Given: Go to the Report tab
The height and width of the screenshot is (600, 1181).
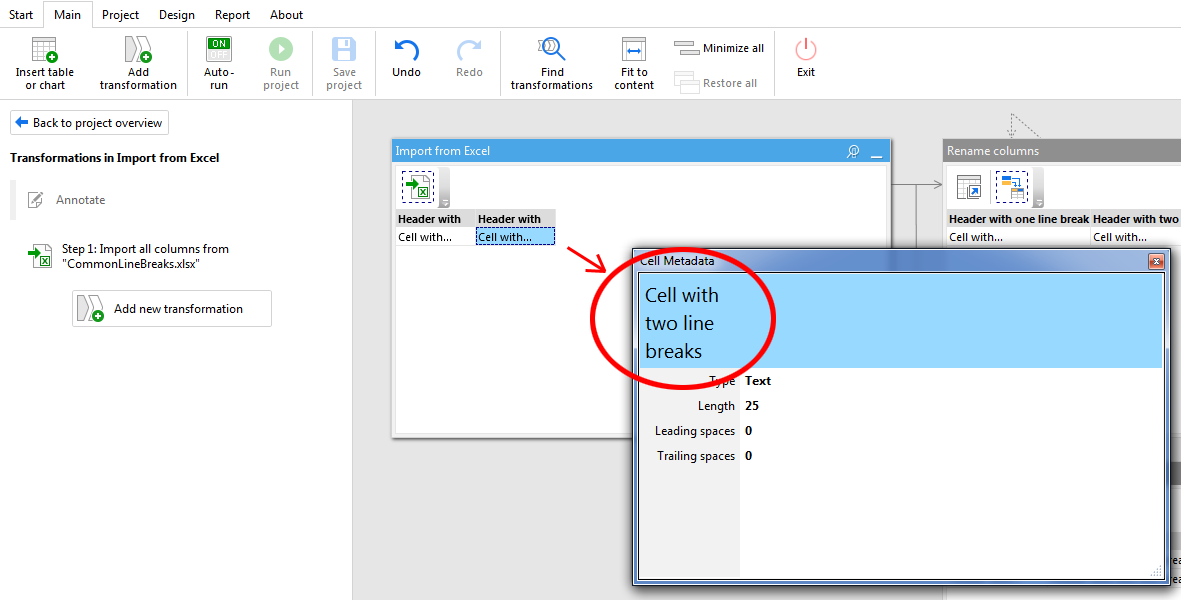Looking at the screenshot, I should pos(232,14).
